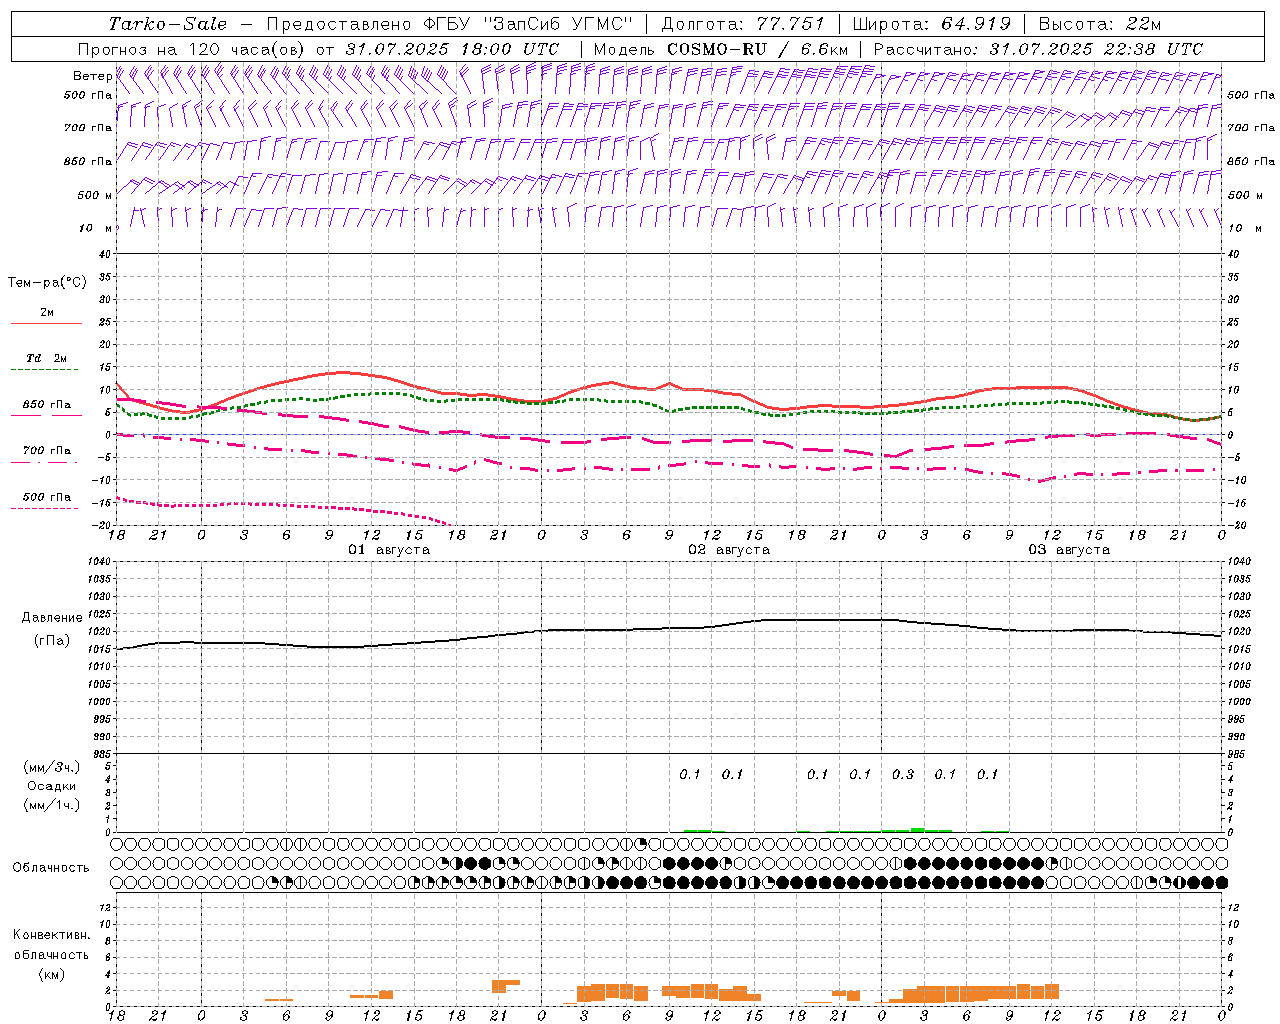Click the 02 августа date label
This screenshot has height=1024, width=1280.
click(729, 550)
